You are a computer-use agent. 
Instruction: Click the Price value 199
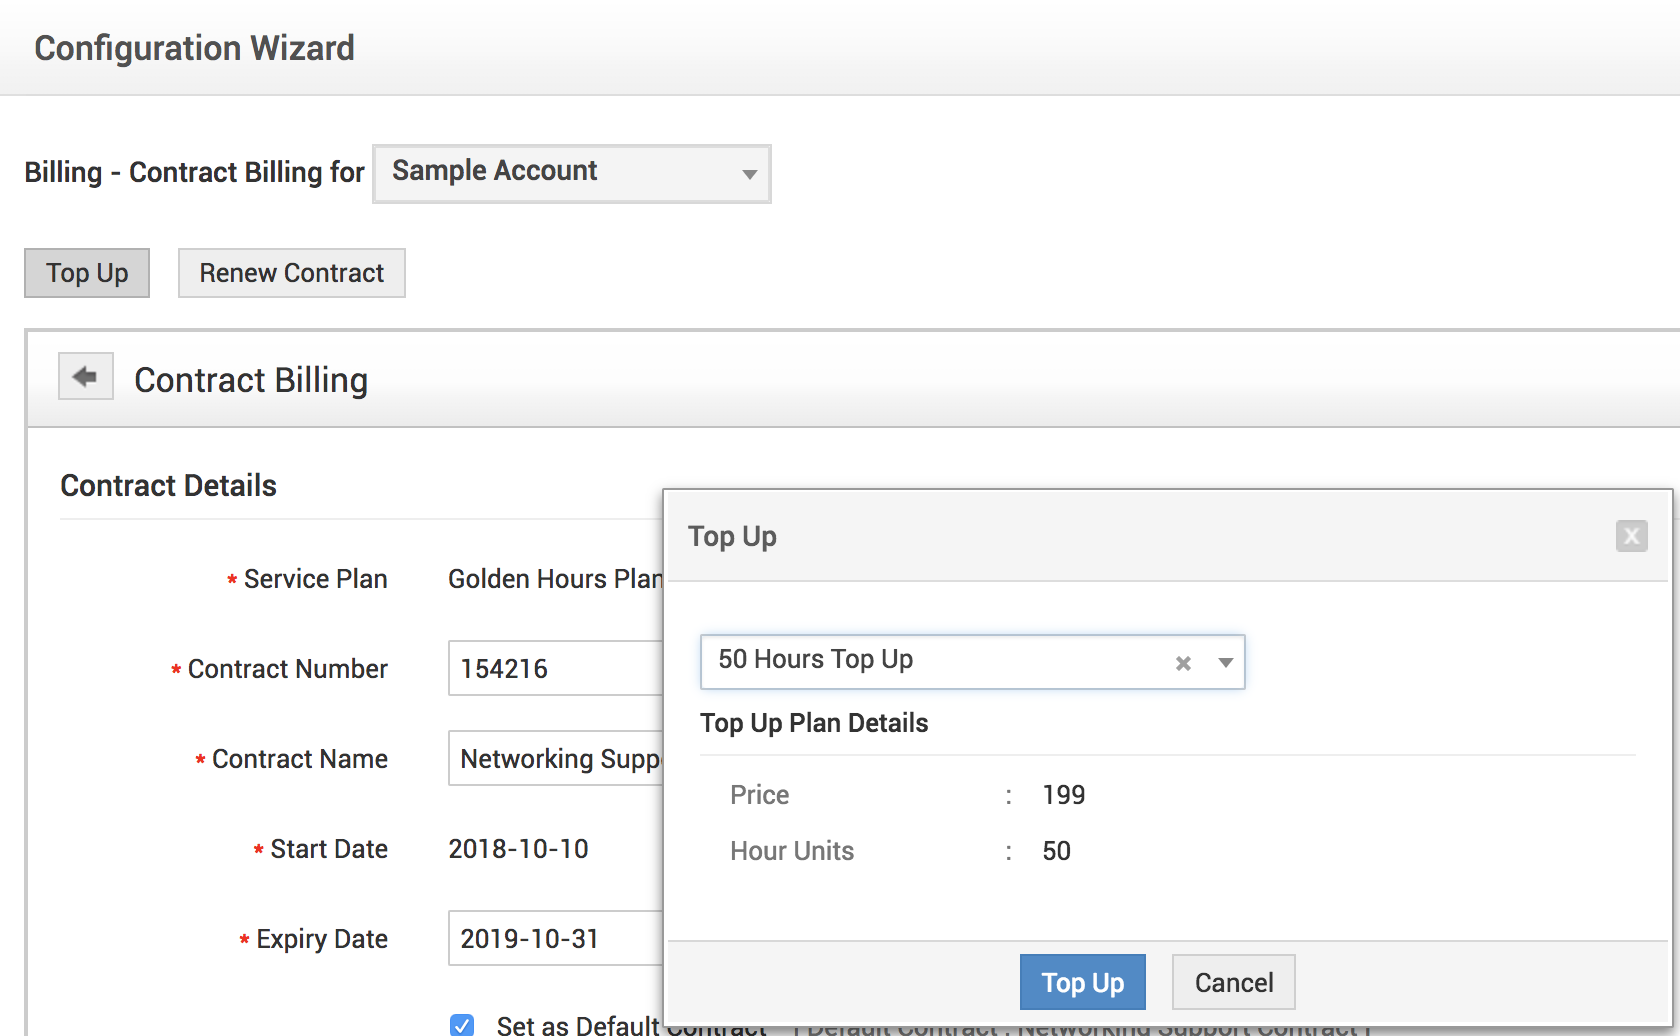tap(1063, 795)
